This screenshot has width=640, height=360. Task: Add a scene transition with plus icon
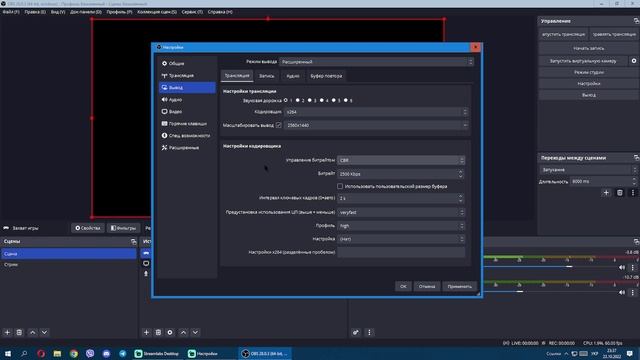coord(606,193)
